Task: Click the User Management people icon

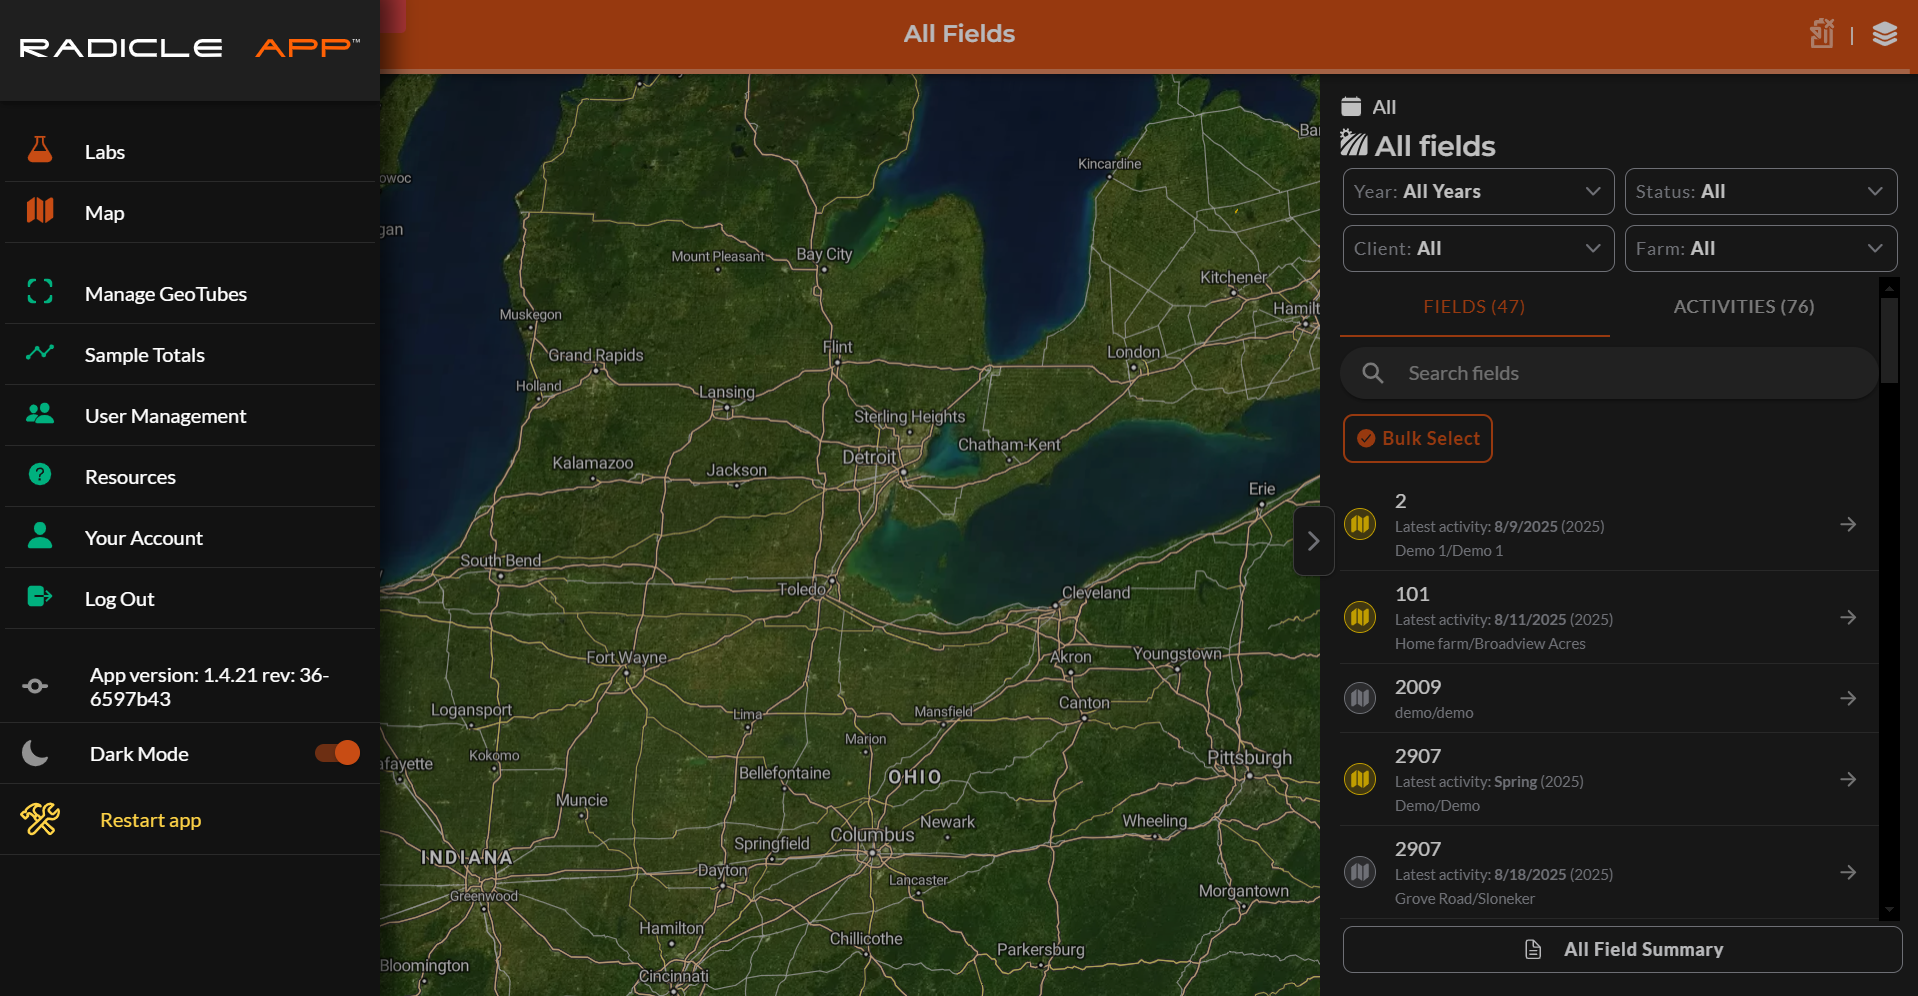Action: [x=40, y=413]
